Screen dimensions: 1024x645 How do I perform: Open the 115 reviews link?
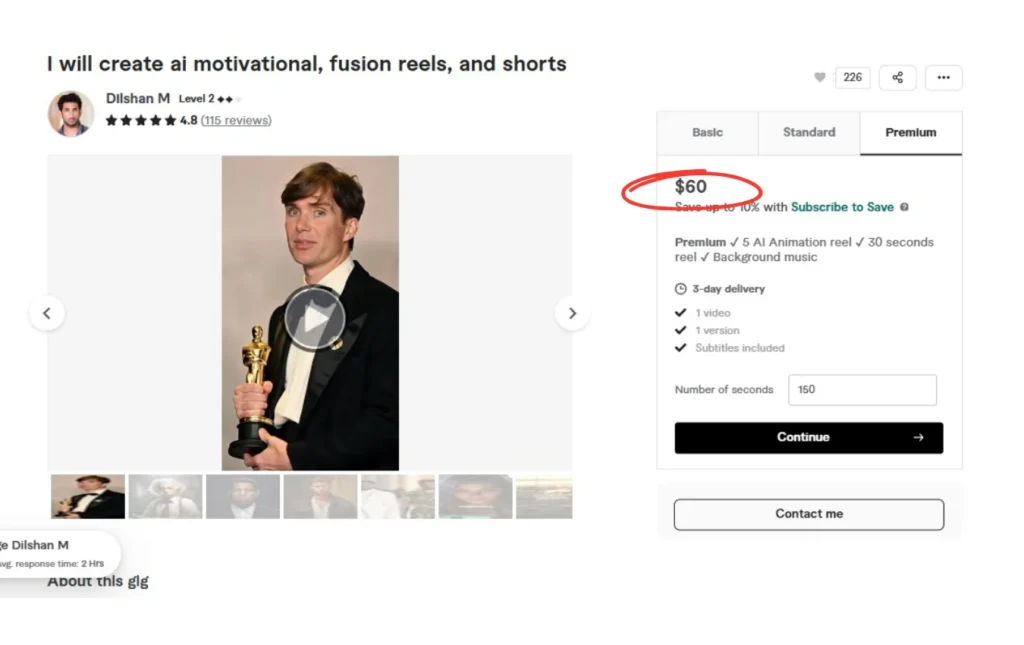(x=236, y=121)
